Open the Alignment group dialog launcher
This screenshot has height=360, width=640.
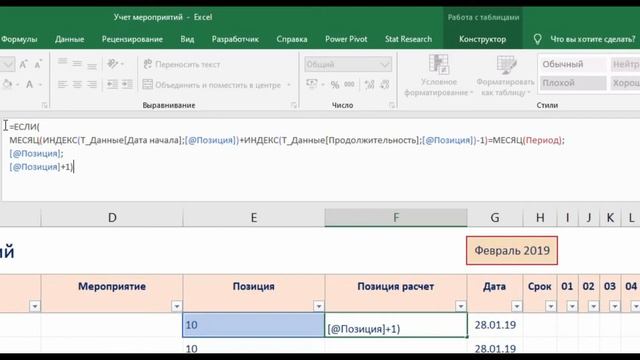293,105
